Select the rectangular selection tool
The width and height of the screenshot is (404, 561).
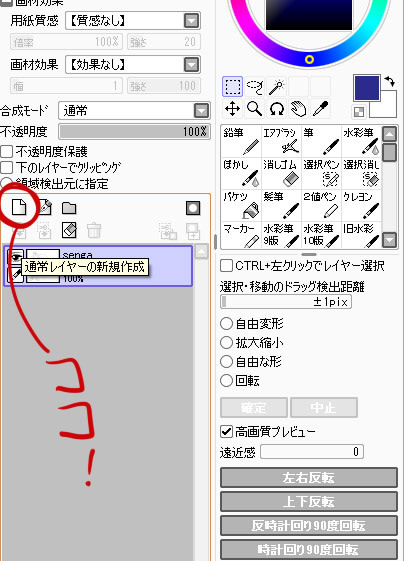233,87
